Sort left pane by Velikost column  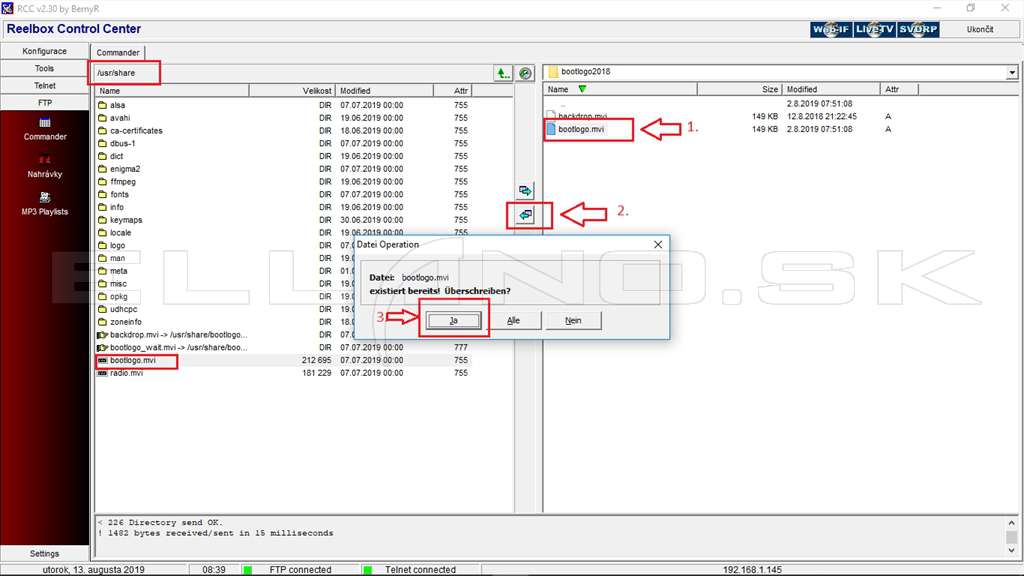[x=291, y=91]
